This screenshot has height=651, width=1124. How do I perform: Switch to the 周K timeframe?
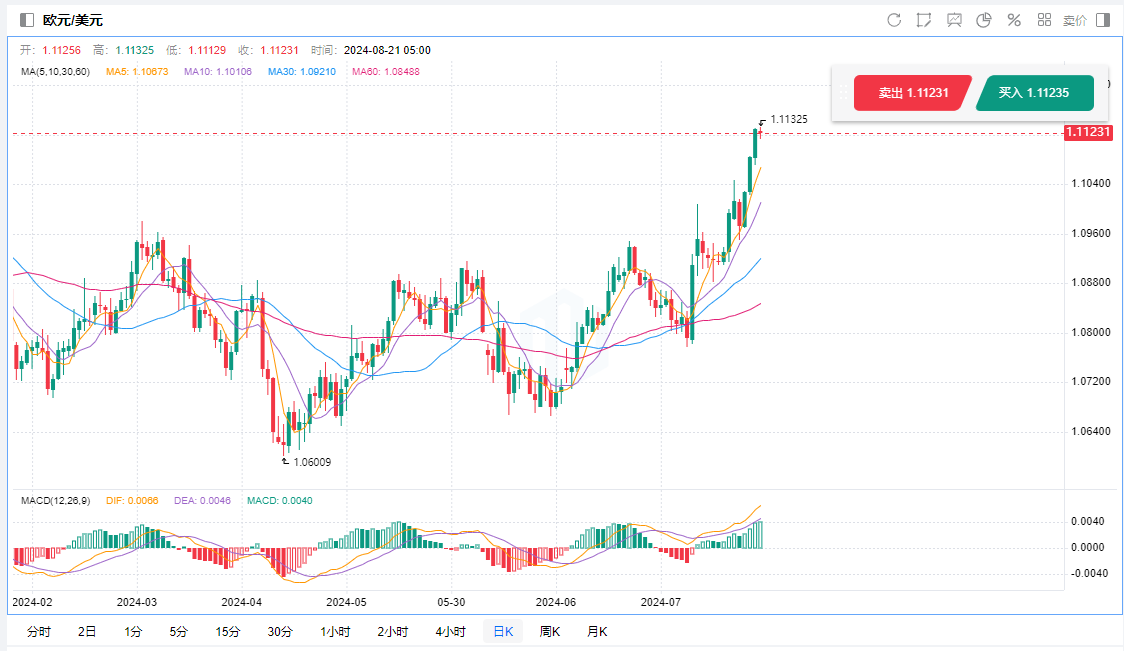tap(549, 631)
